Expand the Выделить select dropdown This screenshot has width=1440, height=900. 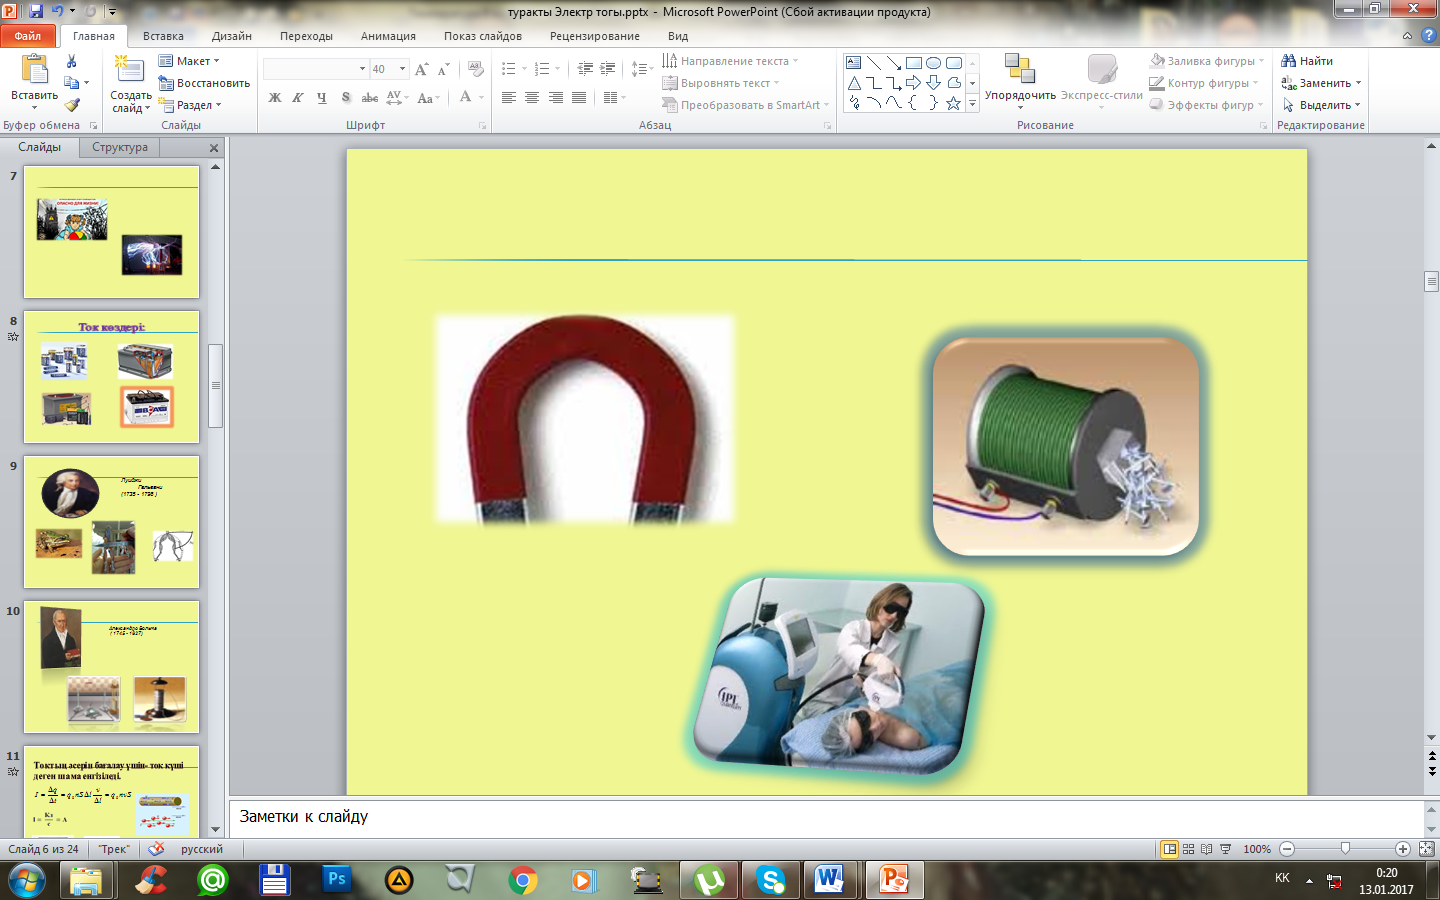click(1323, 105)
